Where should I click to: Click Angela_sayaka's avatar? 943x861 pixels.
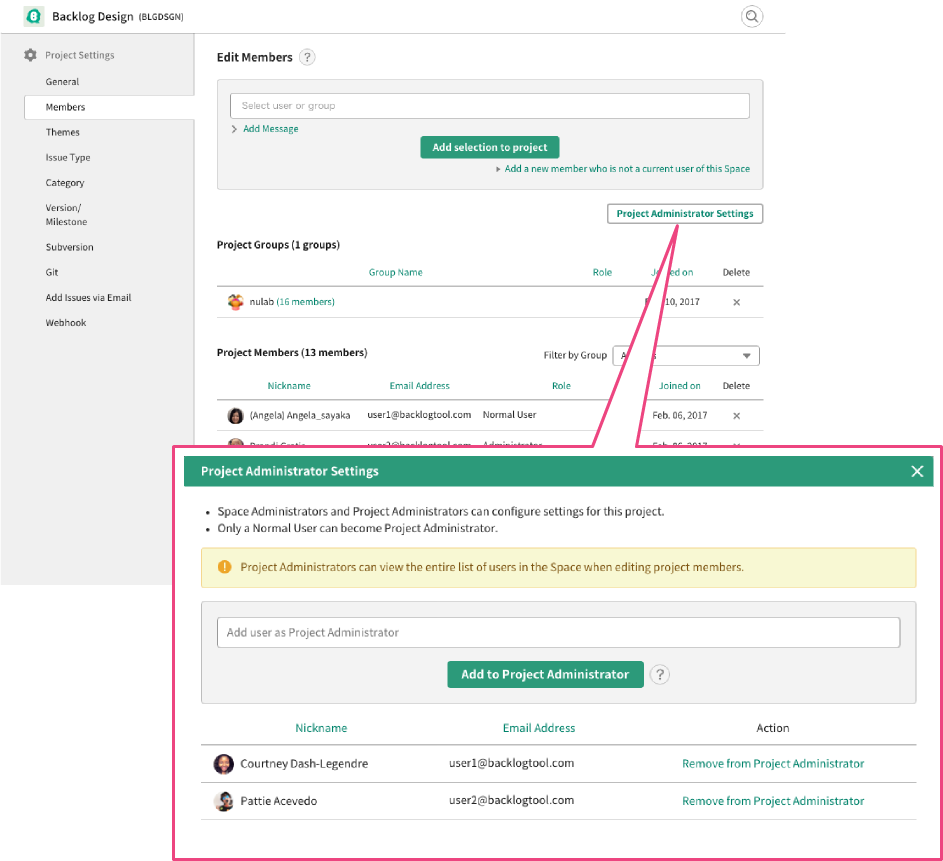click(x=235, y=415)
